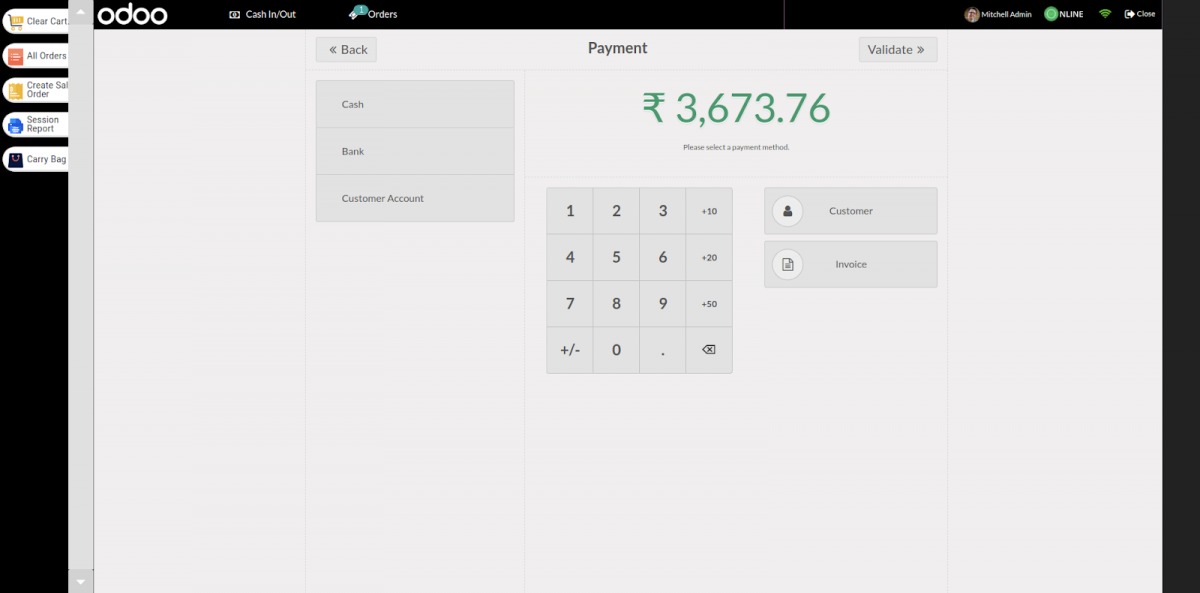Click the Wi-Fi connection status icon
1200x593 pixels.
tap(1105, 14)
